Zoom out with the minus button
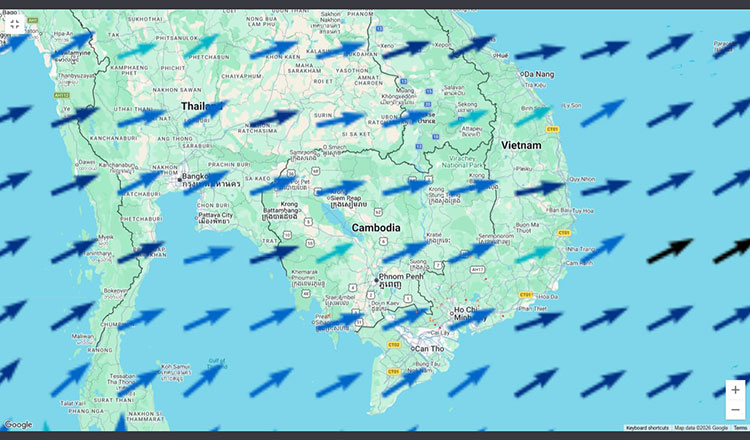 pyautogui.click(x=735, y=410)
